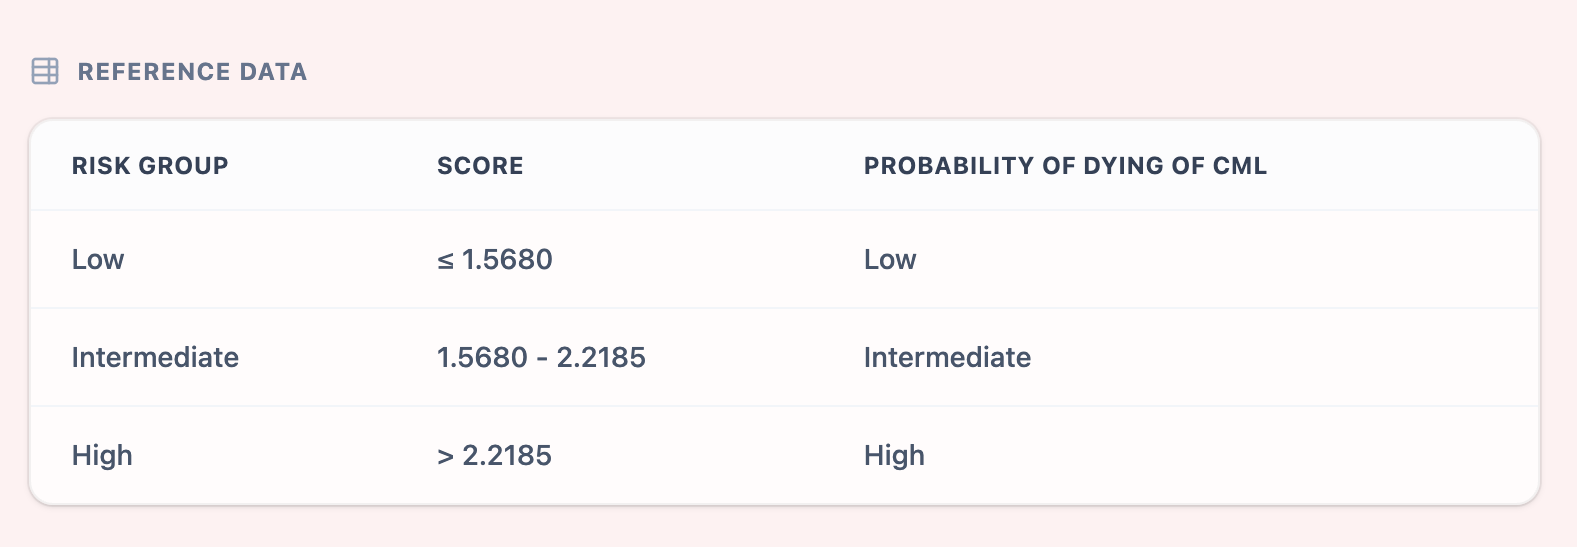1577x547 pixels.
Task: Click the 2.2185 value in the High row
Action: pos(507,456)
